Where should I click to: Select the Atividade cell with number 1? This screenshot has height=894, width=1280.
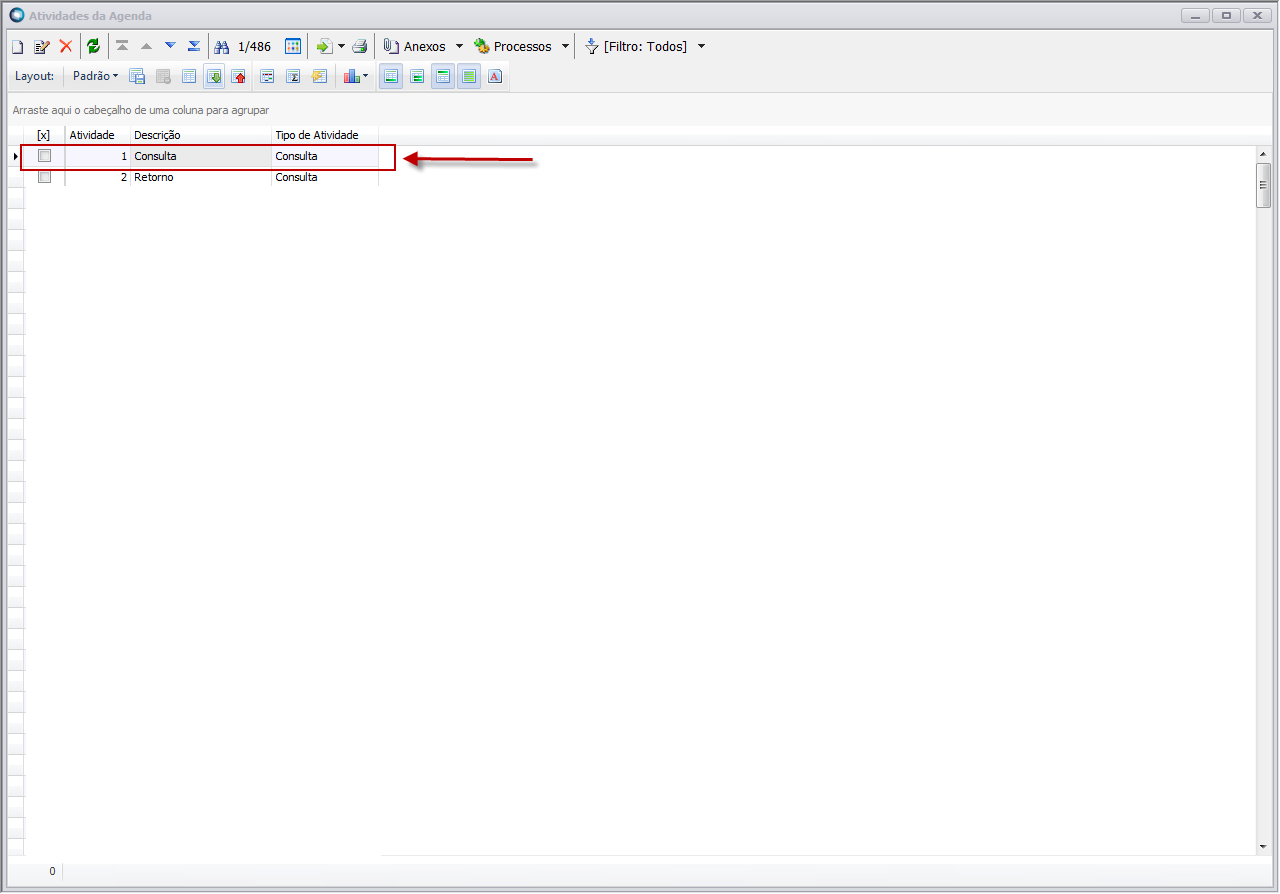[x=98, y=156]
